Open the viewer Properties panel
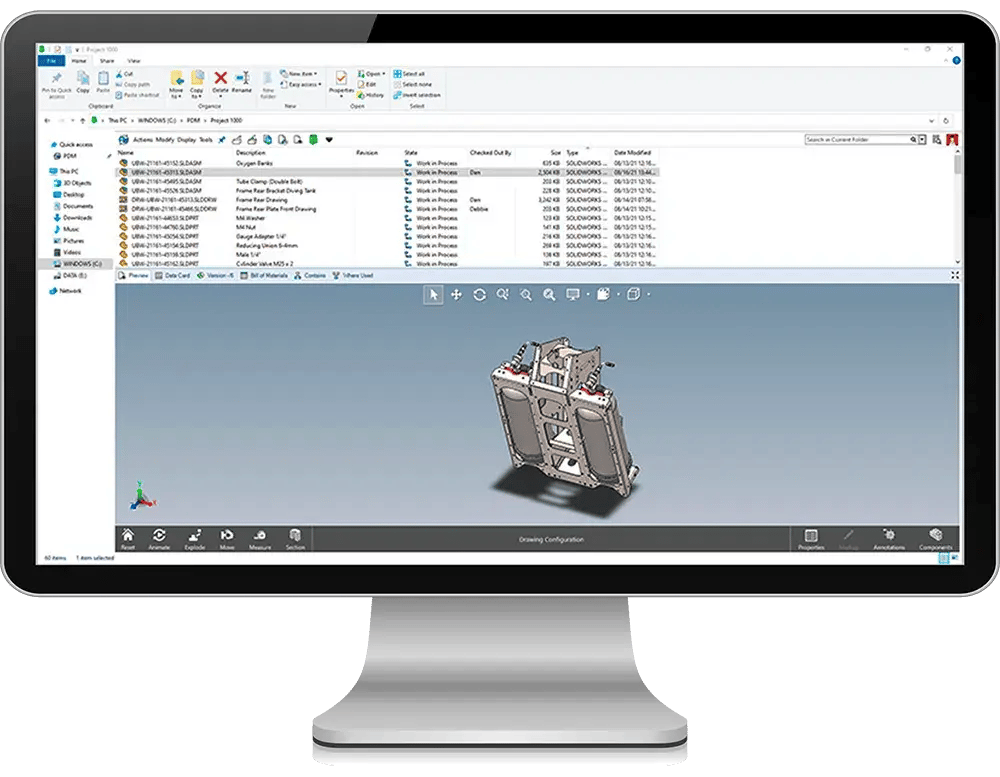The height and width of the screenshot is (777, 1000). 811,539
